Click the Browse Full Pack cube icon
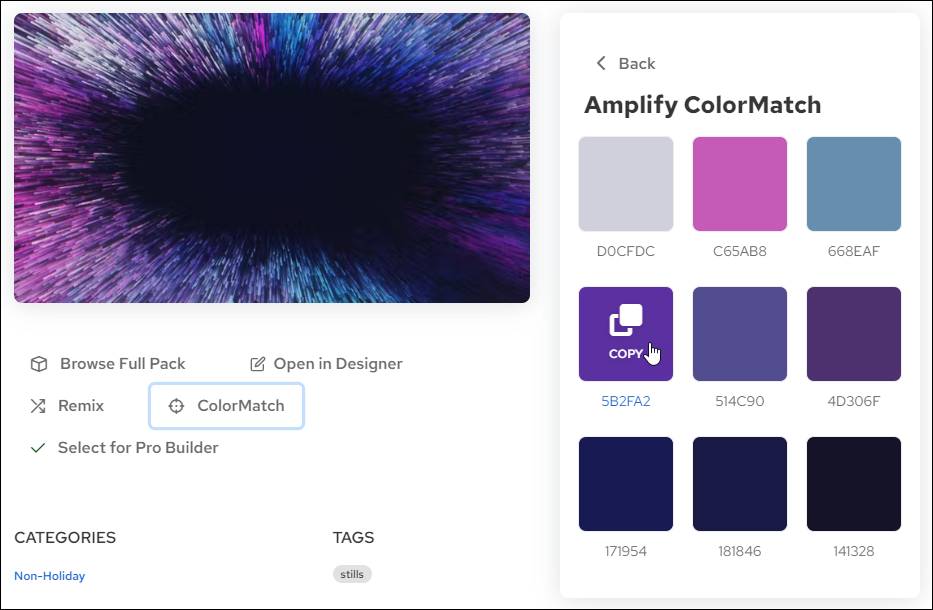The width and height of the screenshot is (933, 610). coord(38,364)
